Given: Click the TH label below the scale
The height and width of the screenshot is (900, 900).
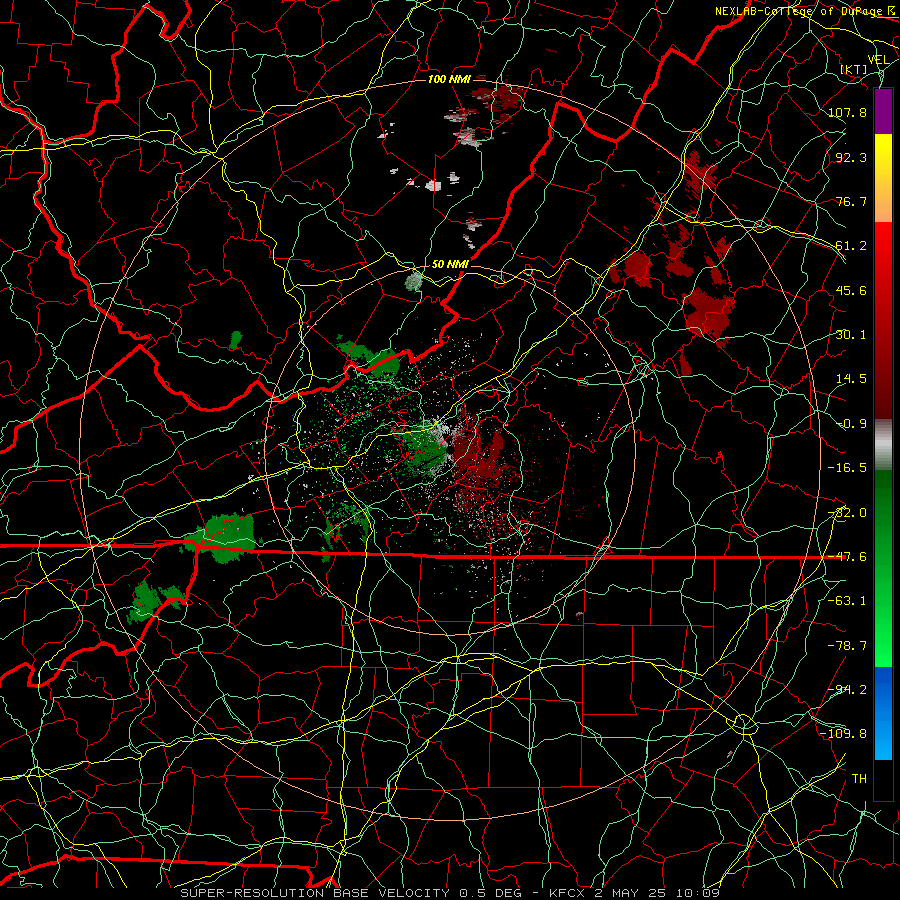Looking at the screenshot, I should coord(859,779).
